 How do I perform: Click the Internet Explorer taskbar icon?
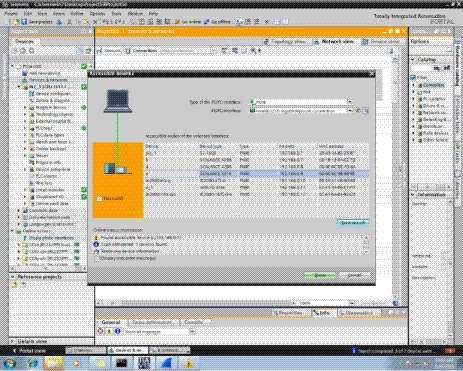32,363
